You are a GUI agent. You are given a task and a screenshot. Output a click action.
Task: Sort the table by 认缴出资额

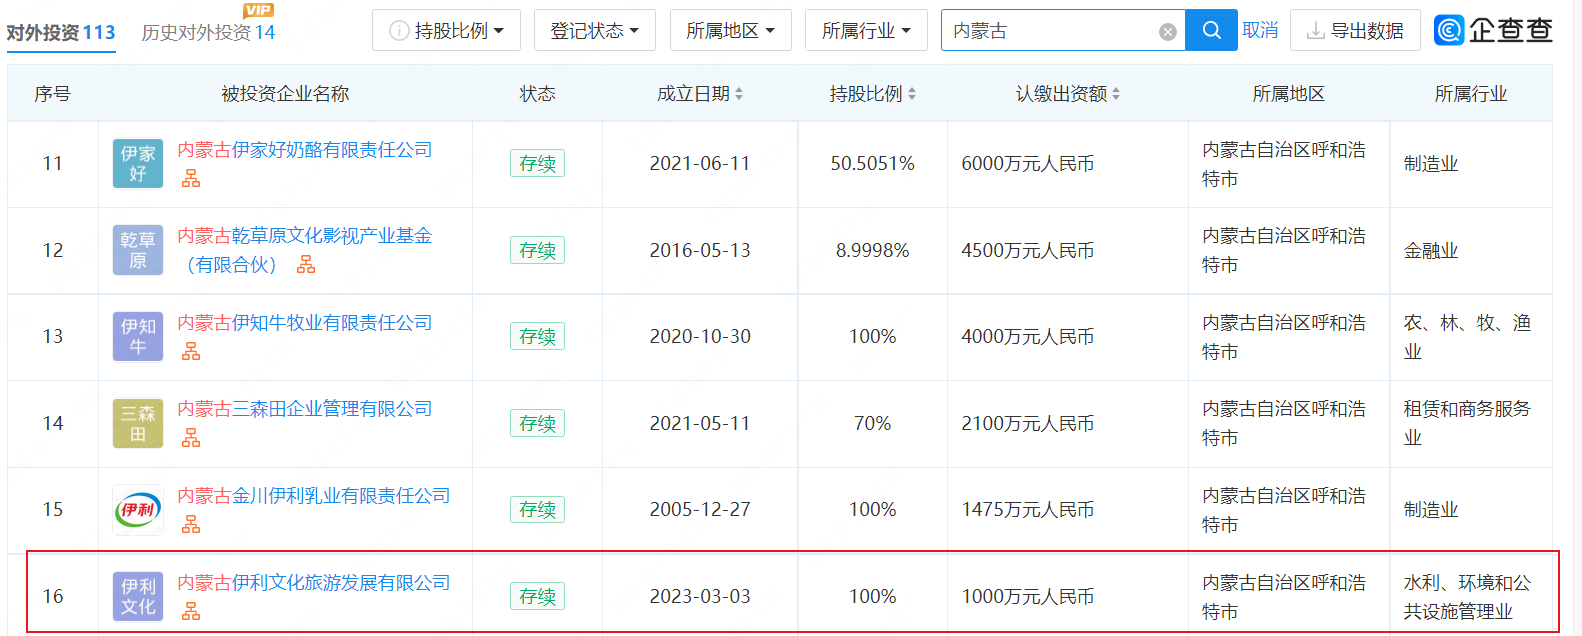click(x=1067, y=94)
